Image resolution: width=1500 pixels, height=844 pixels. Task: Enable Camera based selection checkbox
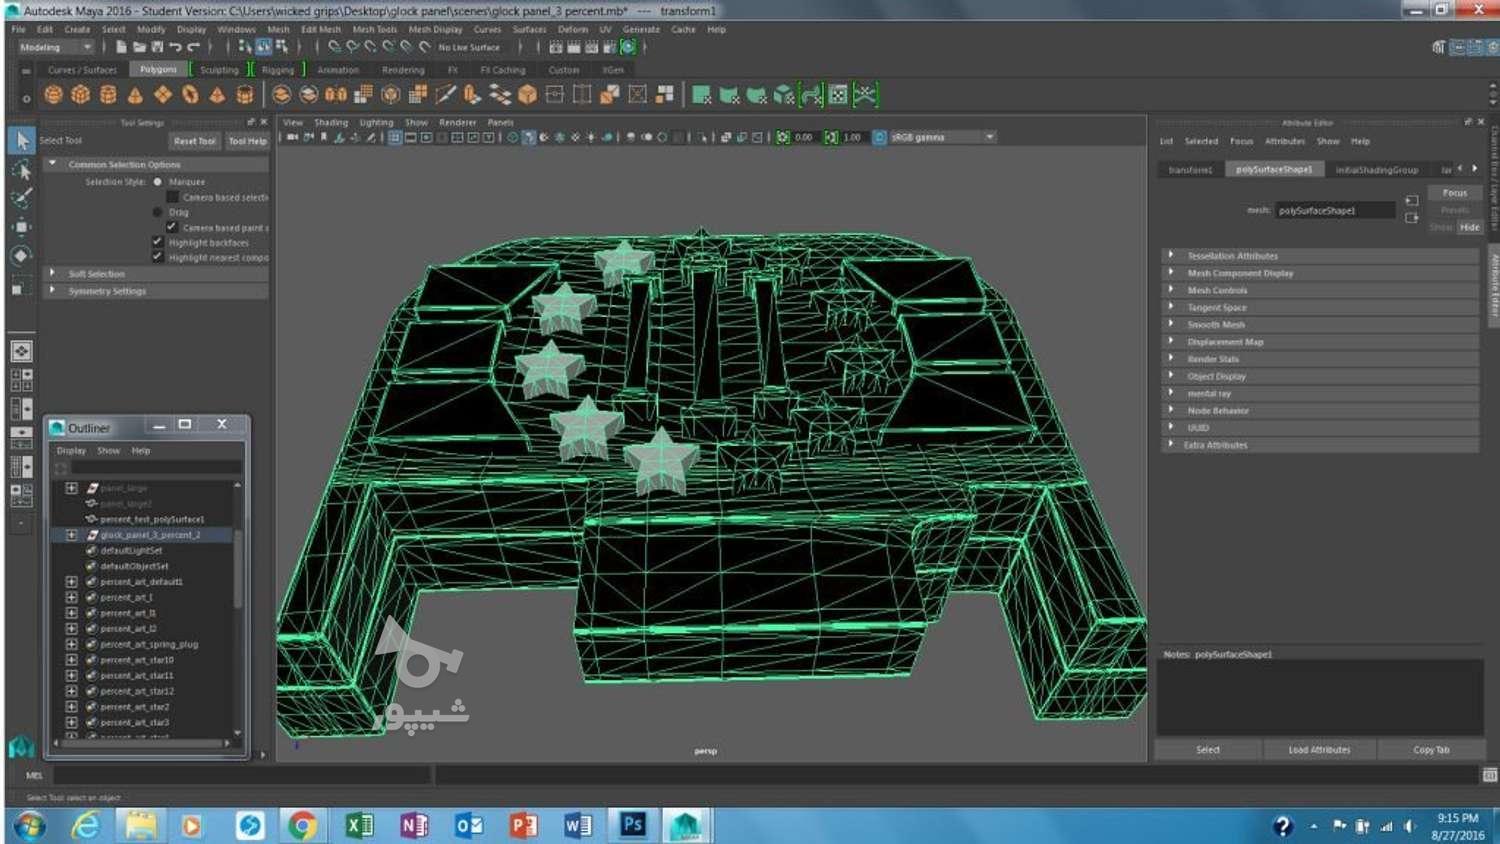(x=172, y=197)
